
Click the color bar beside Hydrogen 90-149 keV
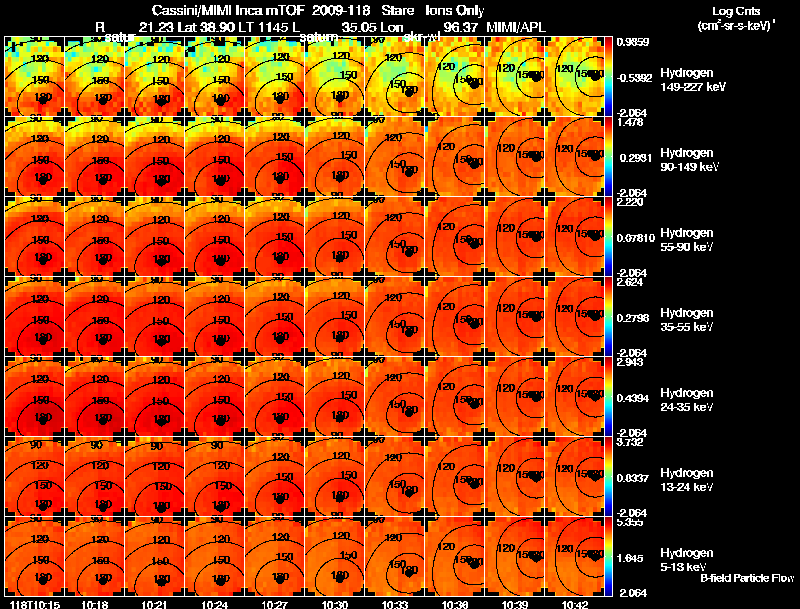click(608, 157)
